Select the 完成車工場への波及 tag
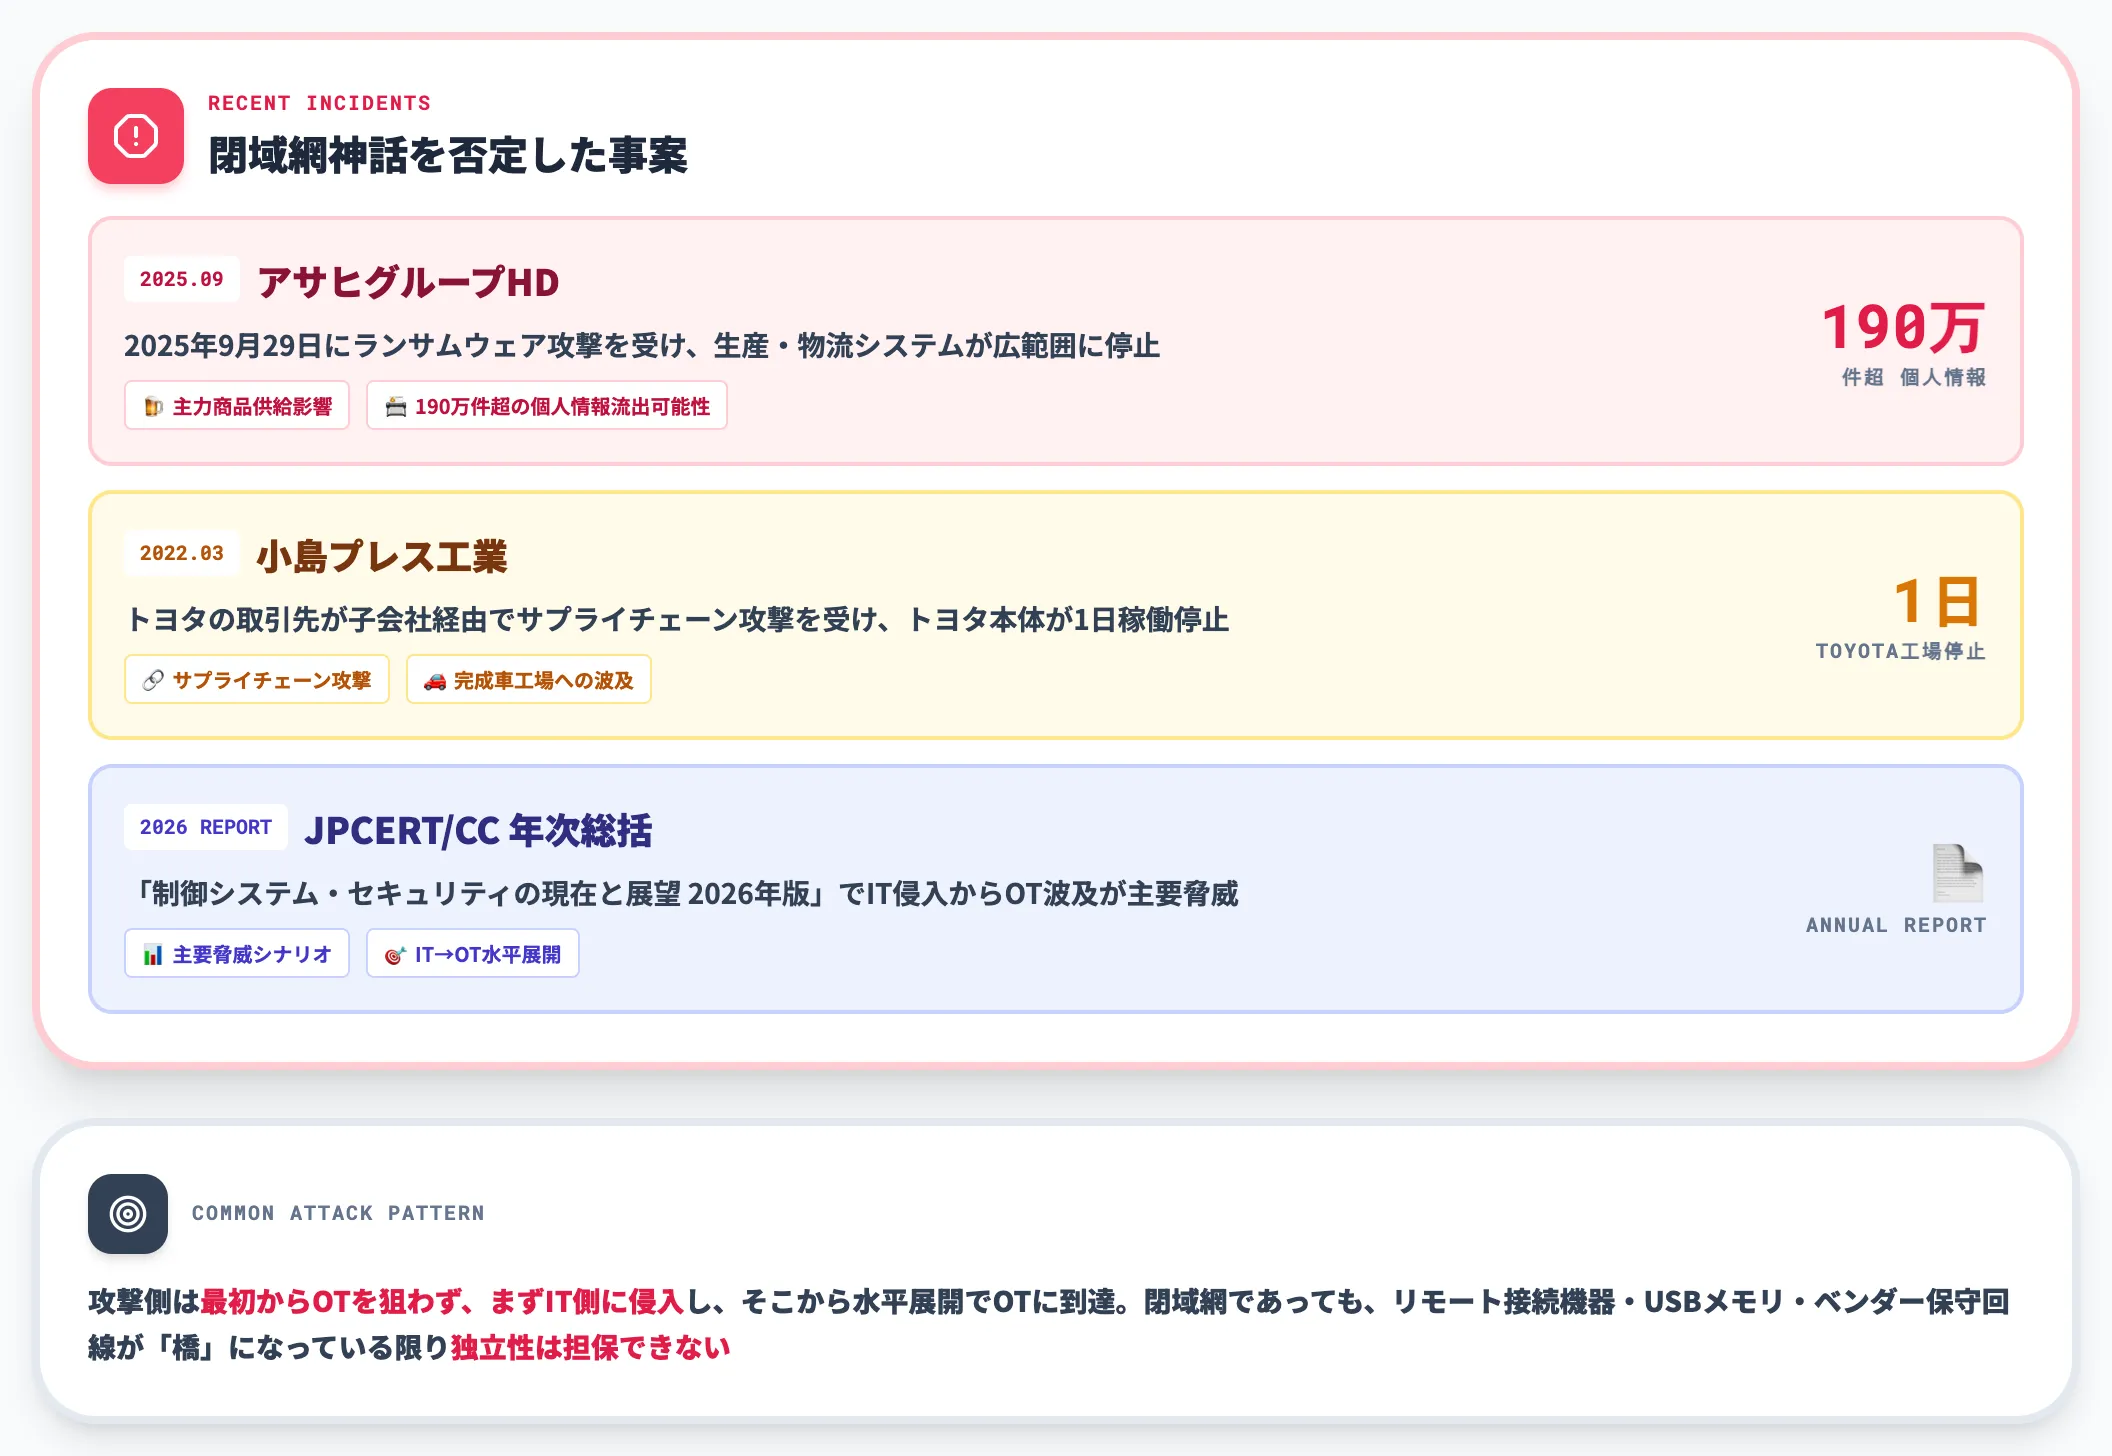This screenshot has width=2112, height=1456. click(x=529, y=680)
